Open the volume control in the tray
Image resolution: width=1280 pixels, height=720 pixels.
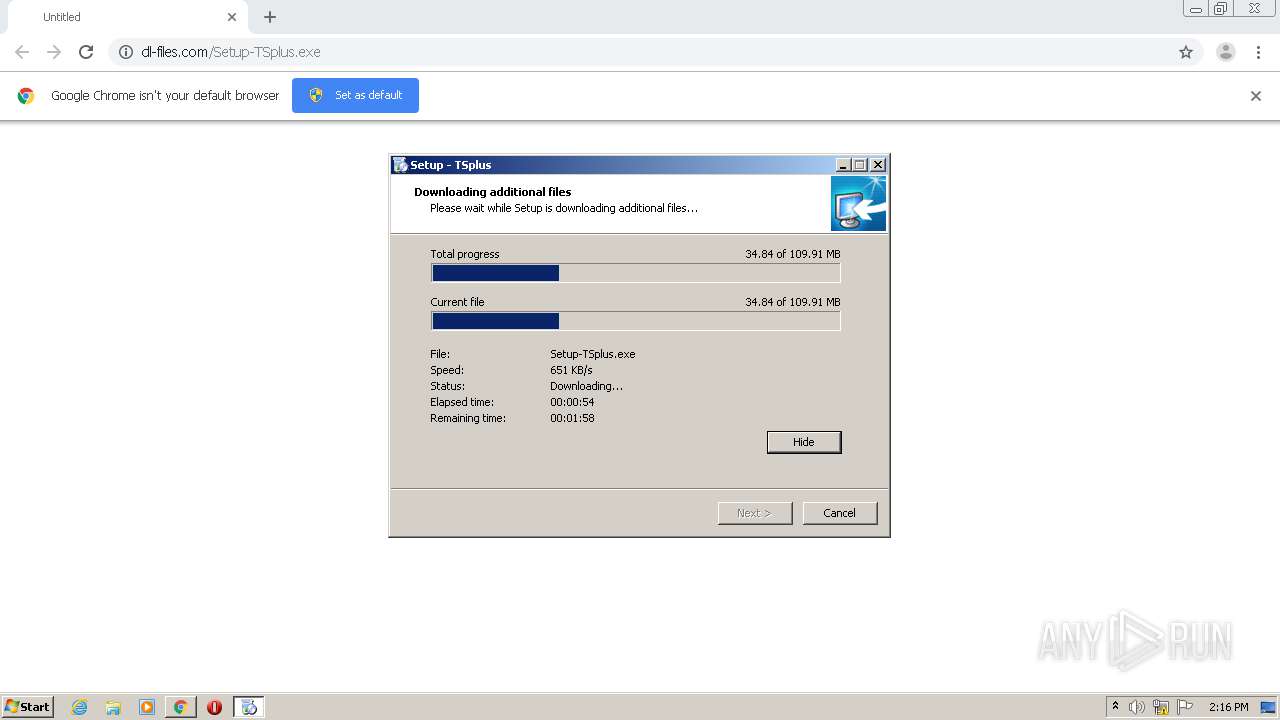[1137, 707]
